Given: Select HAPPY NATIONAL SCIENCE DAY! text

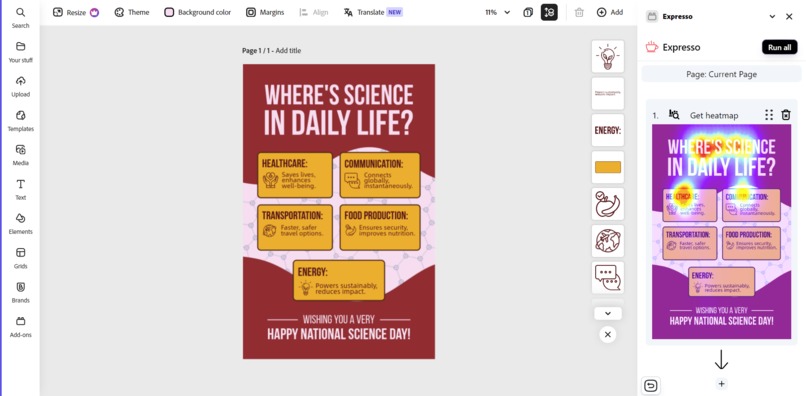Looking at the screenshot, I should [339, 334].
